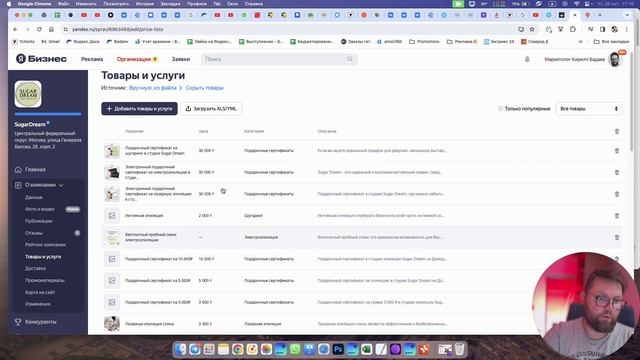Open the 'Все товары' filter dropdown

point(589,109)
